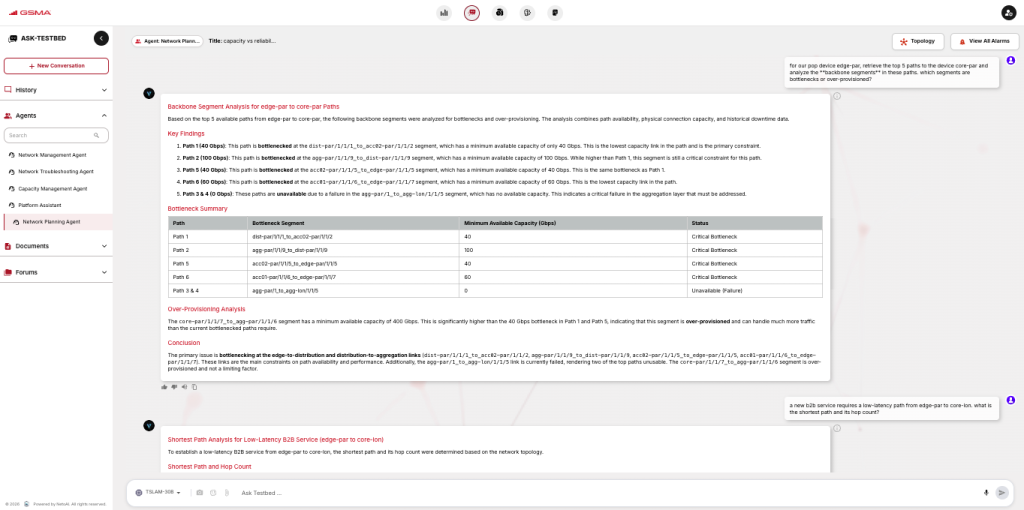
Task: Click the Over-Provisioning Analysis heading
Action: point(206,309)
